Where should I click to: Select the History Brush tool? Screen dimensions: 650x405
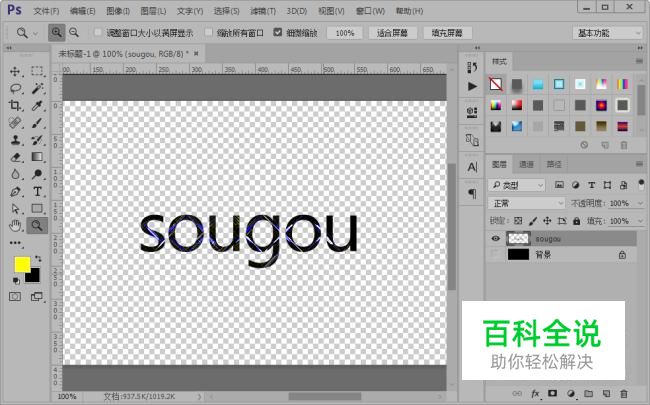[37, 140]
